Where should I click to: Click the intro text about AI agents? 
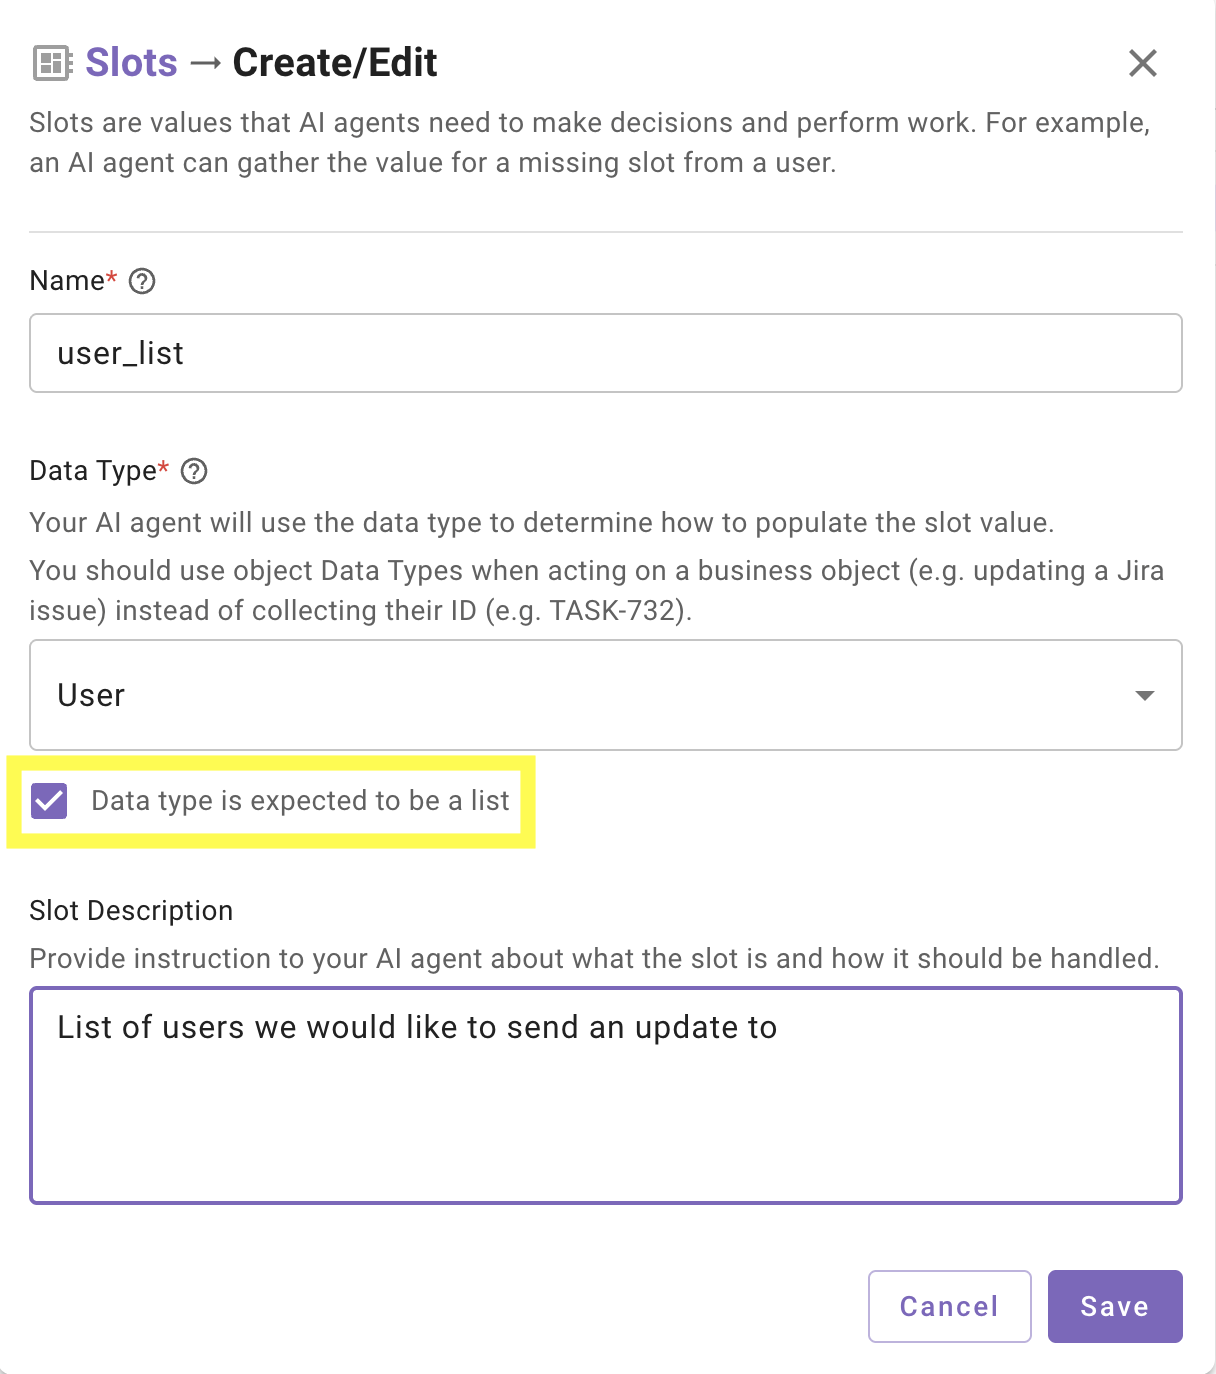click(590, 142)
